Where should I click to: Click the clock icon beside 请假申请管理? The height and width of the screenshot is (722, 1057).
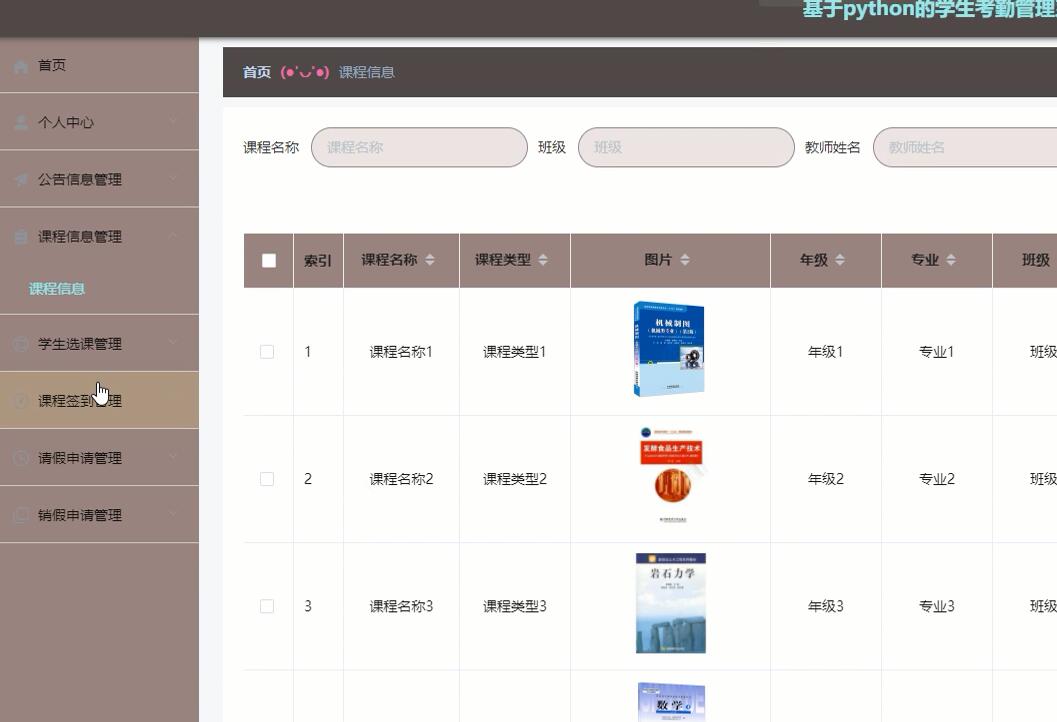click(x=21, y=458)
